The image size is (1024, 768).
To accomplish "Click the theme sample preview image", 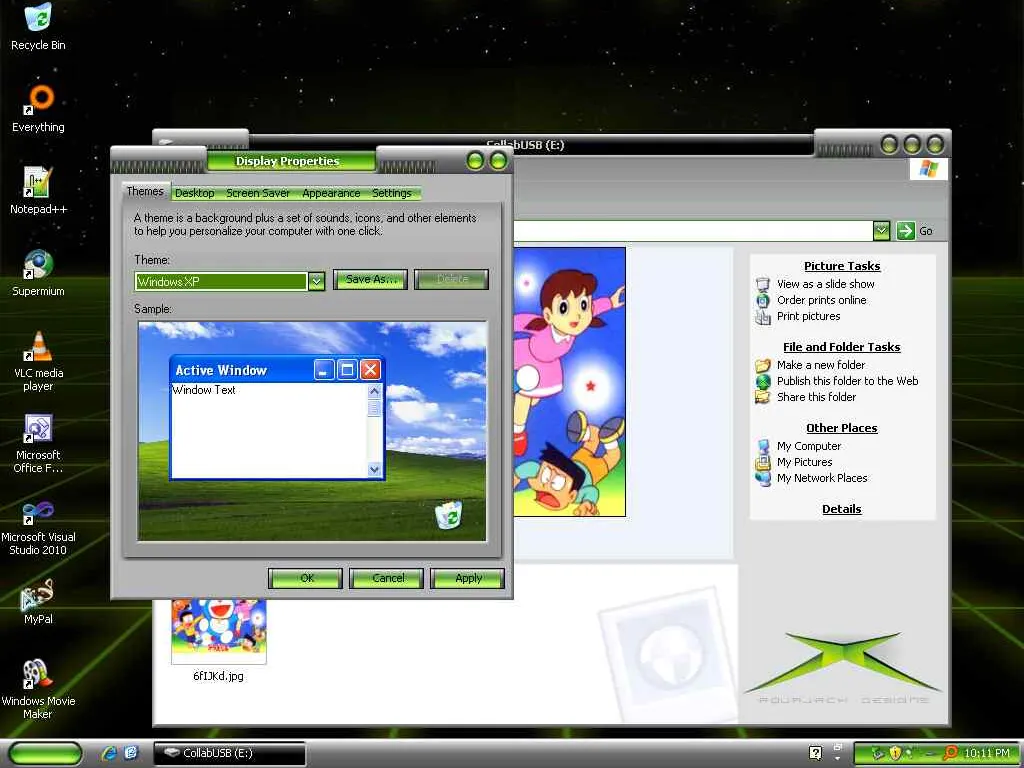I will pyautogui.click(x=312, y=431).
